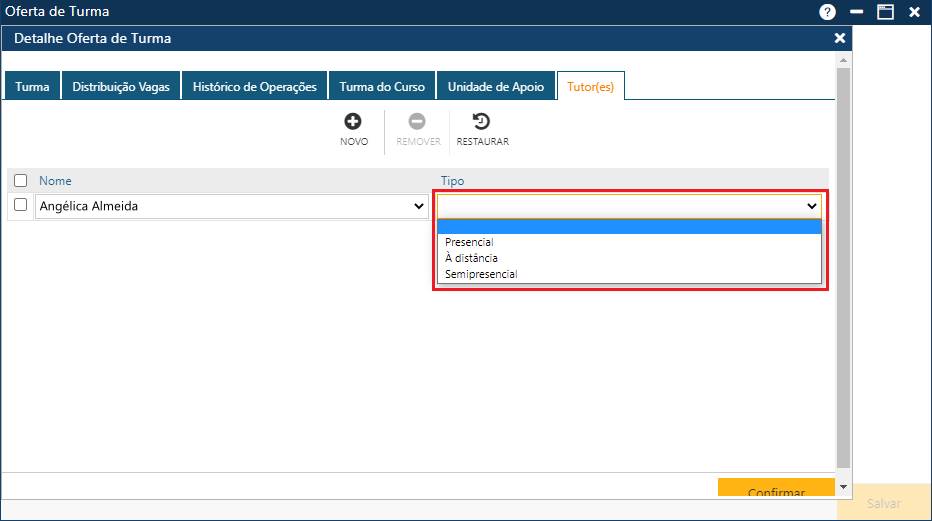Switch to the Turma tab
932x521 pixels.
point(32,87)
